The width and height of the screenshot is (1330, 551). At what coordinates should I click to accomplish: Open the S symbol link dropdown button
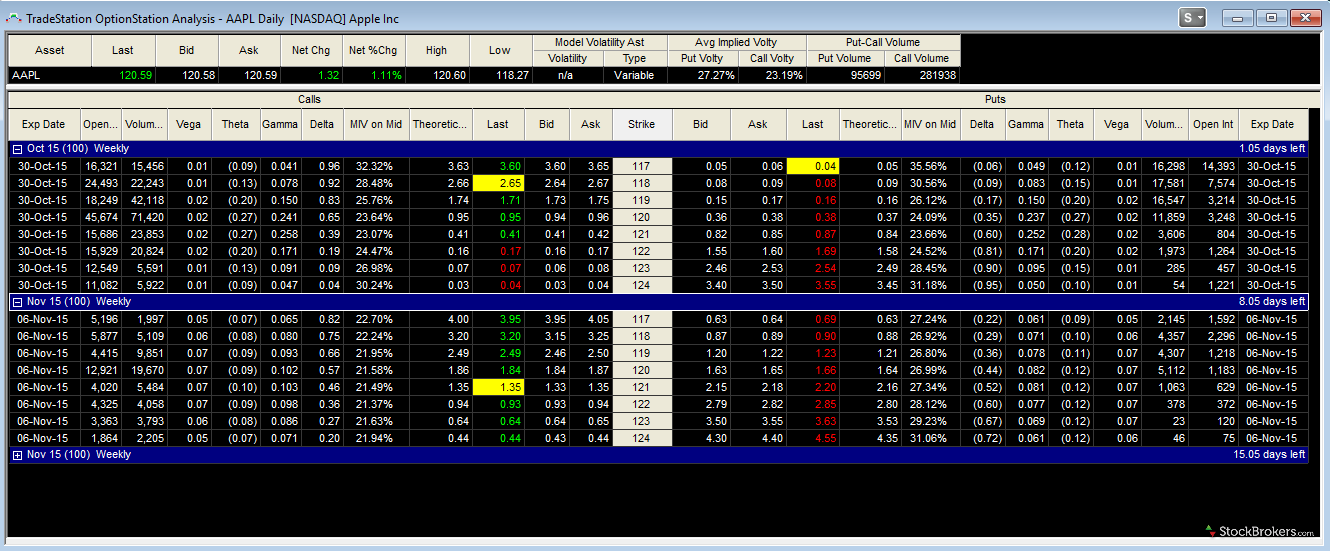[1193, 17]
